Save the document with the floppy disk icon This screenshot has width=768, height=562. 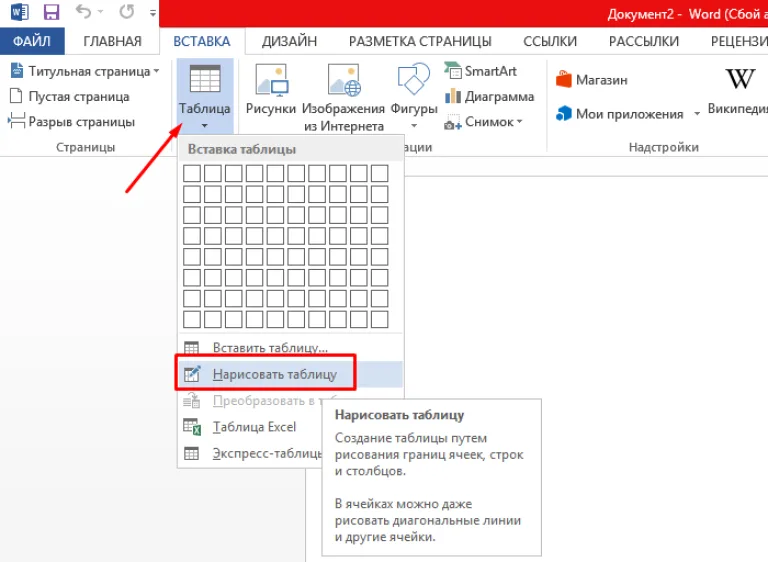coord(51,12)
